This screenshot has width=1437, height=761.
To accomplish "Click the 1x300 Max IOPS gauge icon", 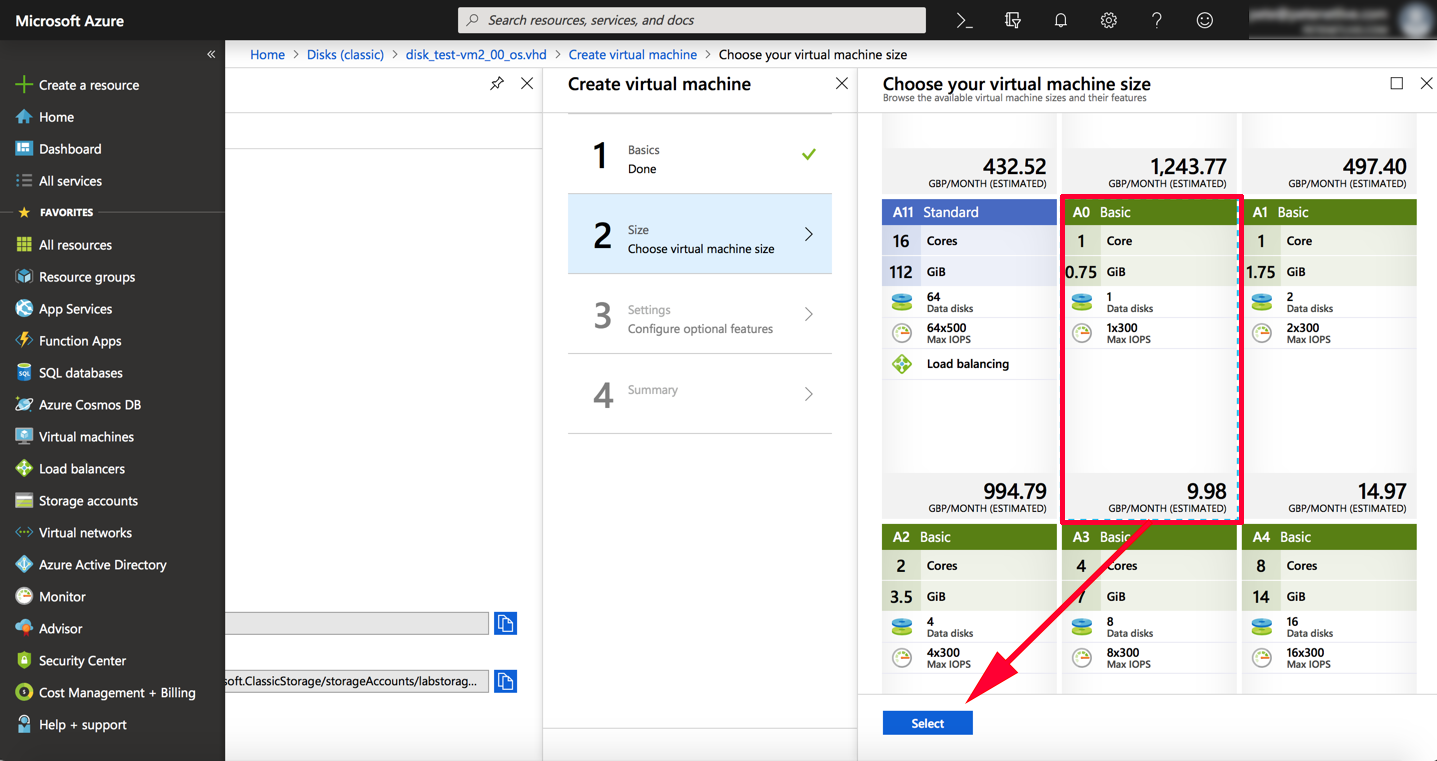I will (x=1082, y=333).
